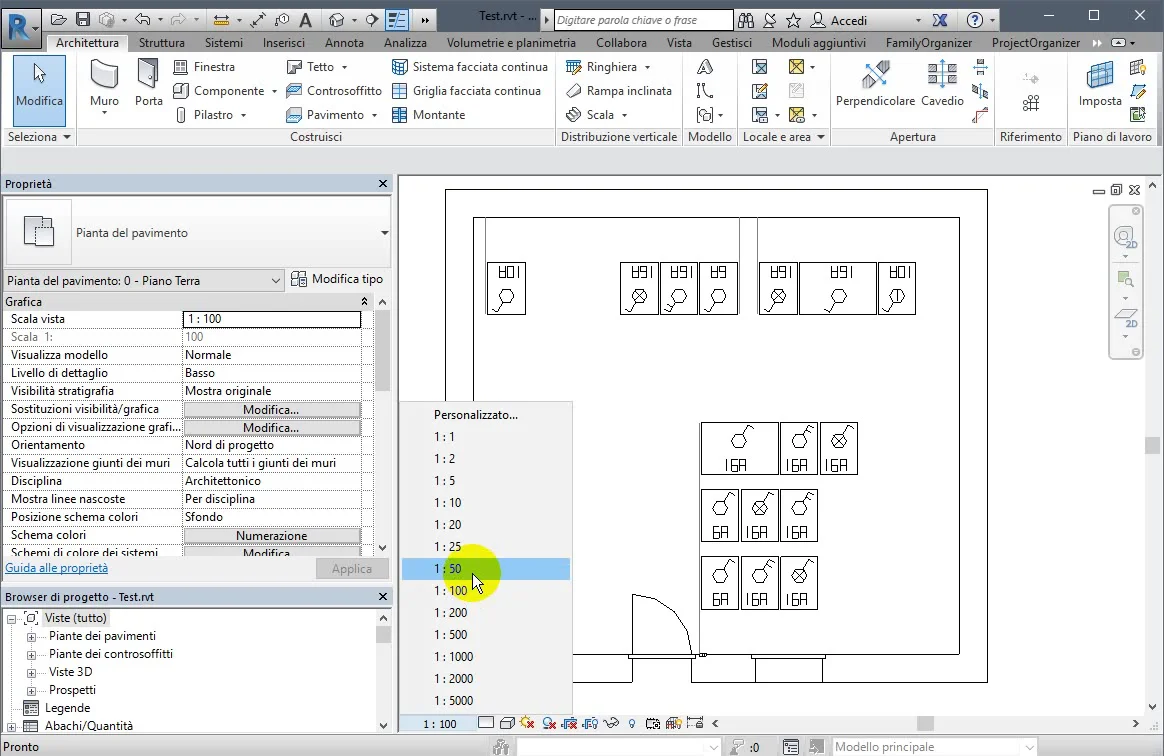Click the Applica button
Image resolution: width=1164 pixels, height=756 pixels.
352,569
